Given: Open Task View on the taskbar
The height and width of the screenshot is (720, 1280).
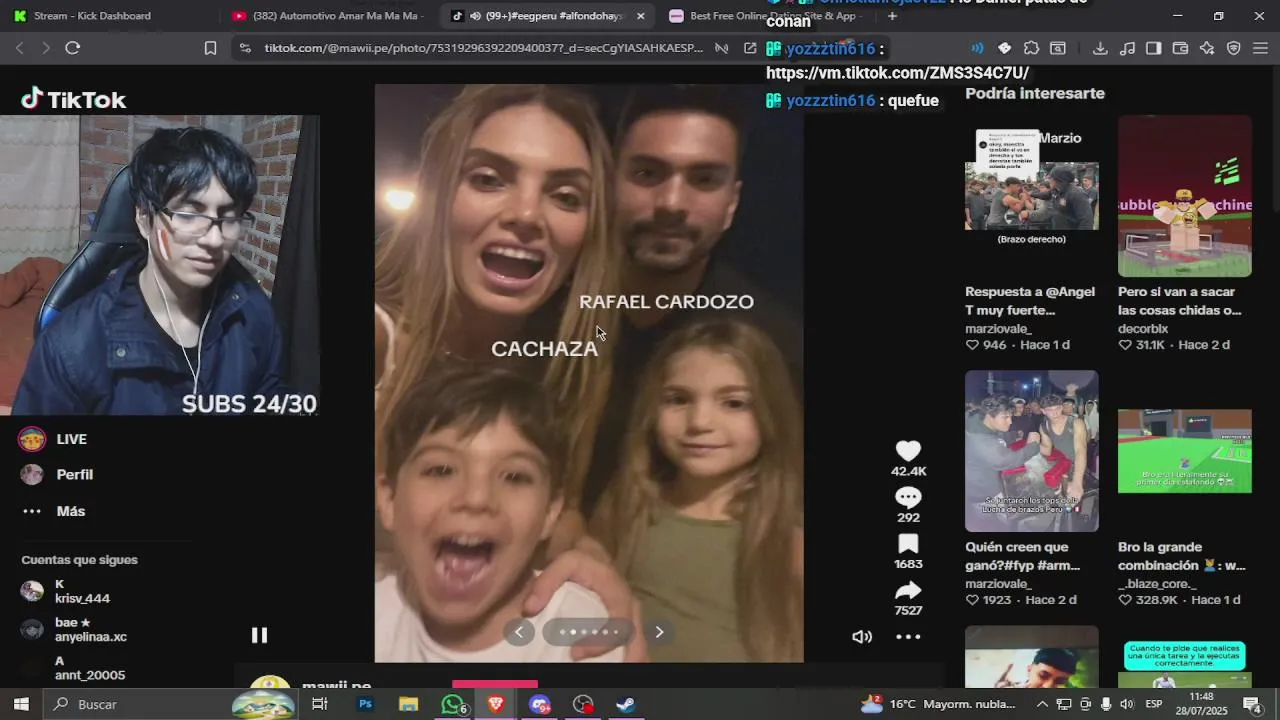Looking at the screenshot, I should pyautogui.click(x=320, y=704).
